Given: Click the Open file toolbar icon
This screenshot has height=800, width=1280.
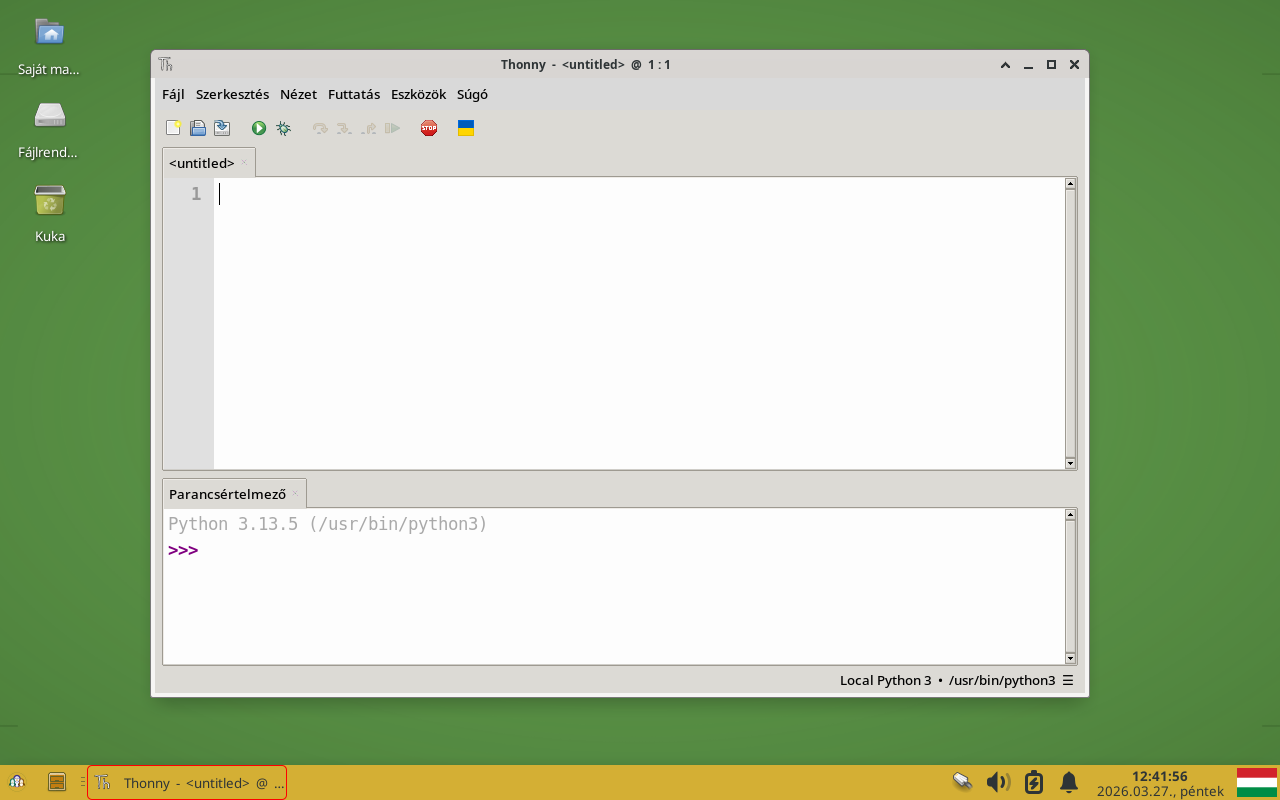Looking at the screenshot, I should (x=198, y=128).
